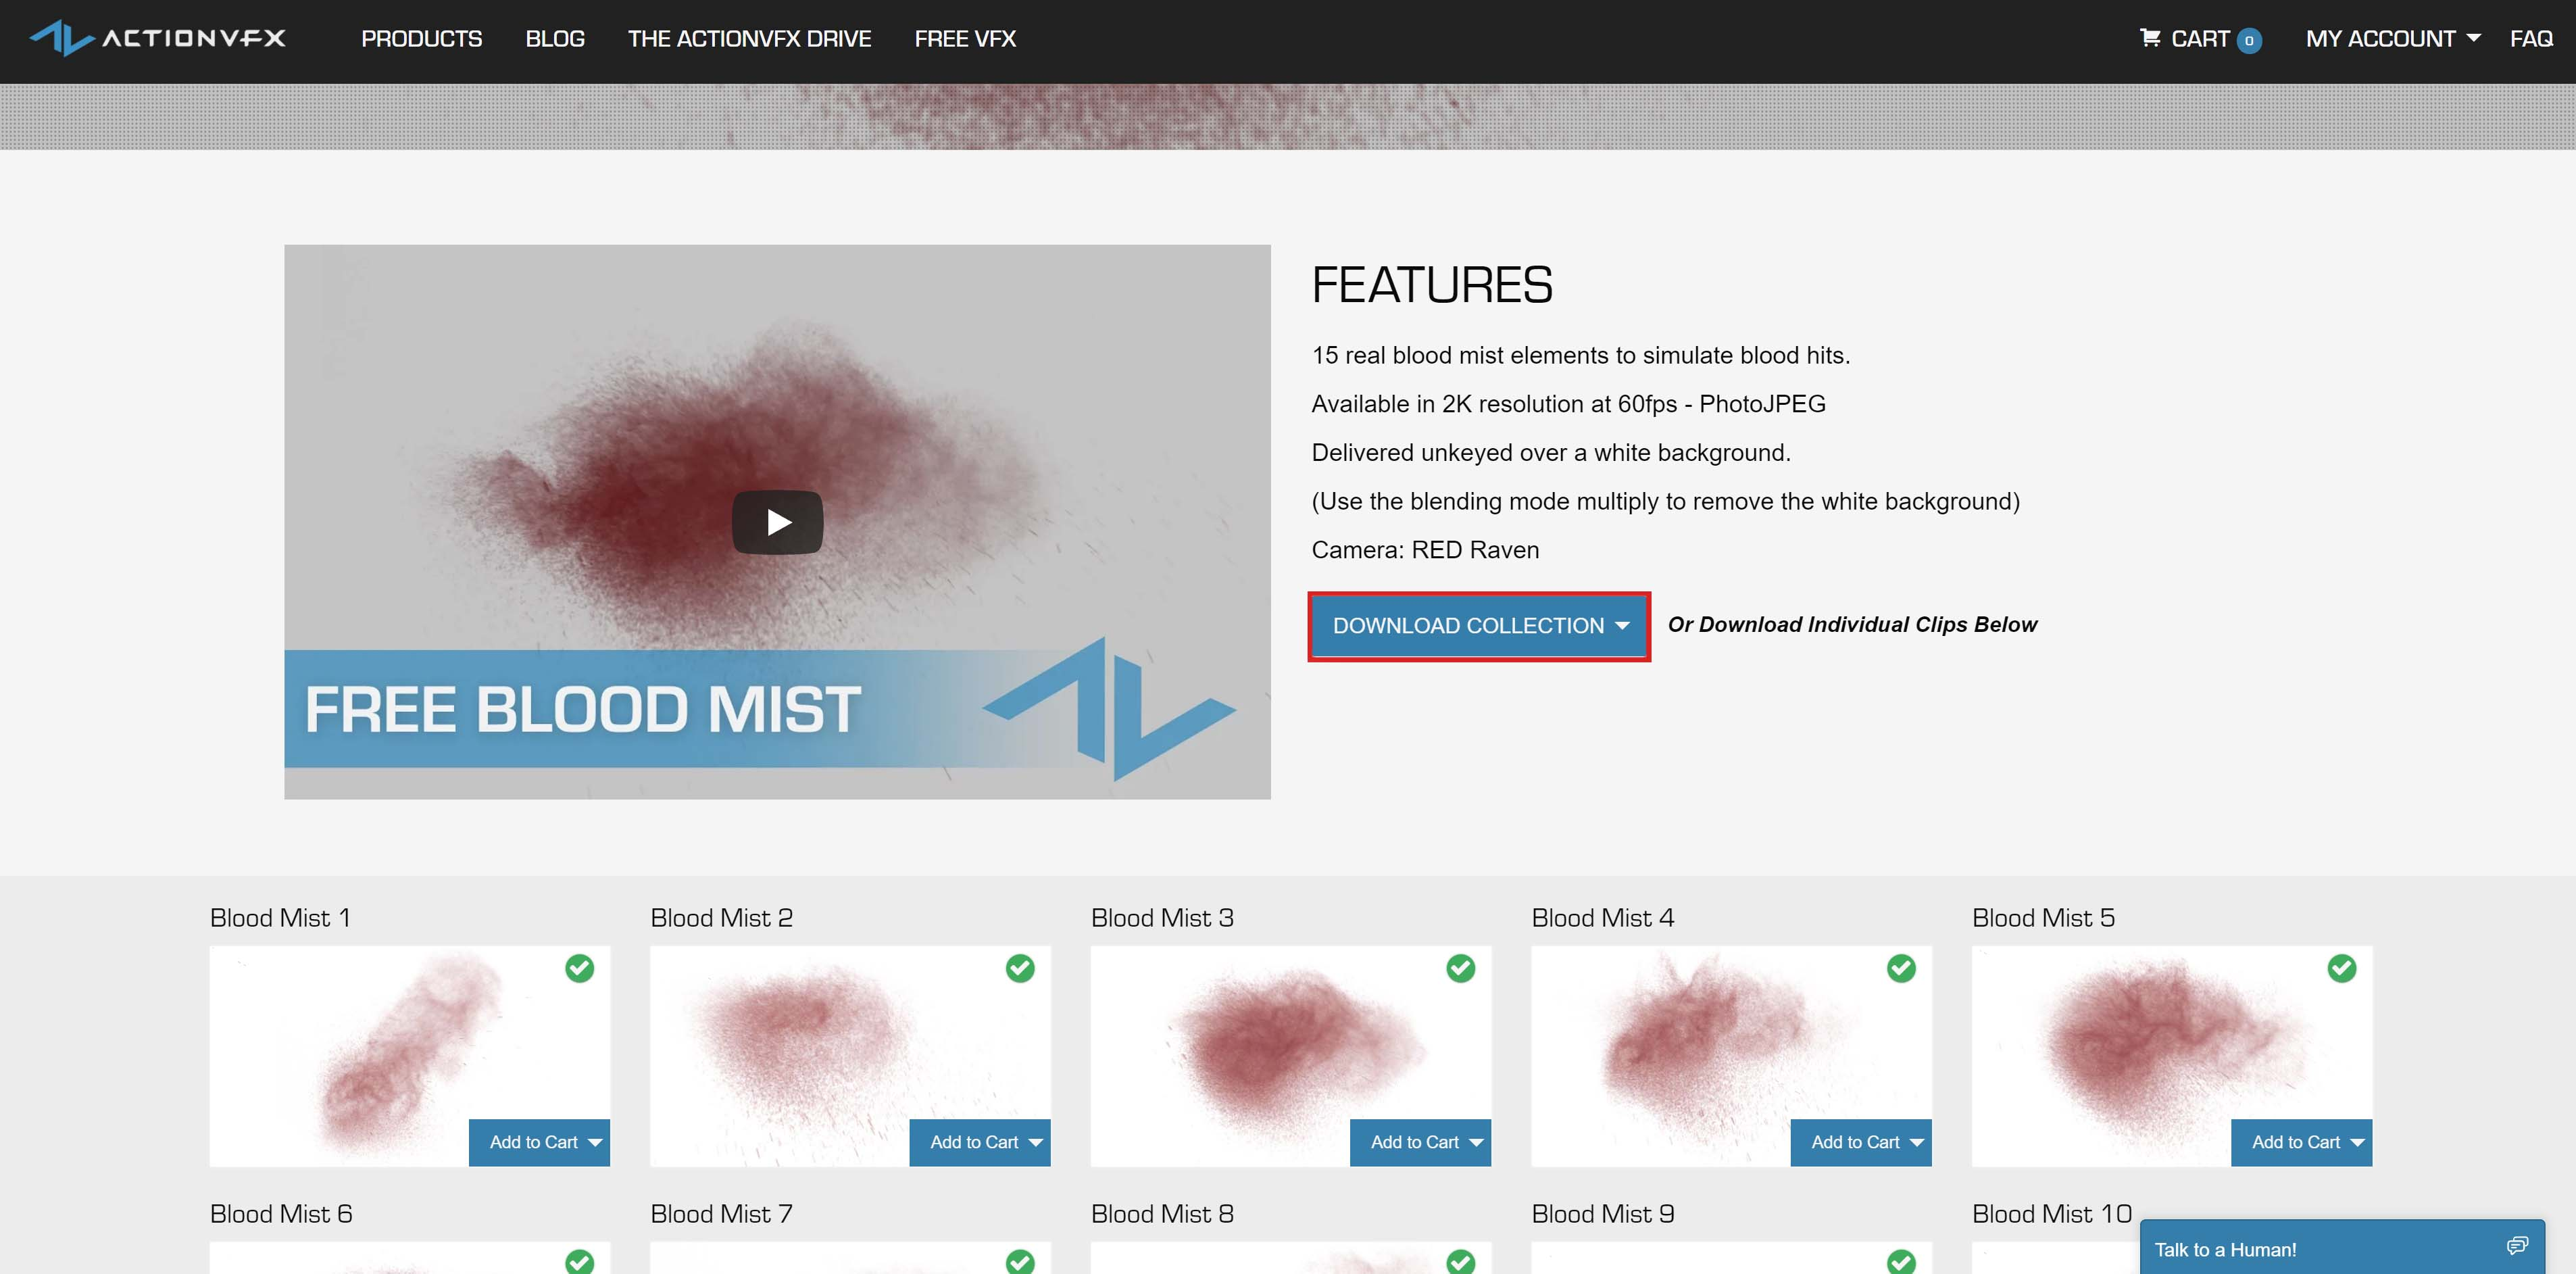This screenshot has width=2576, height=1274.
Task: Click the cart item count badge
Action: (x=2249, y=40)
